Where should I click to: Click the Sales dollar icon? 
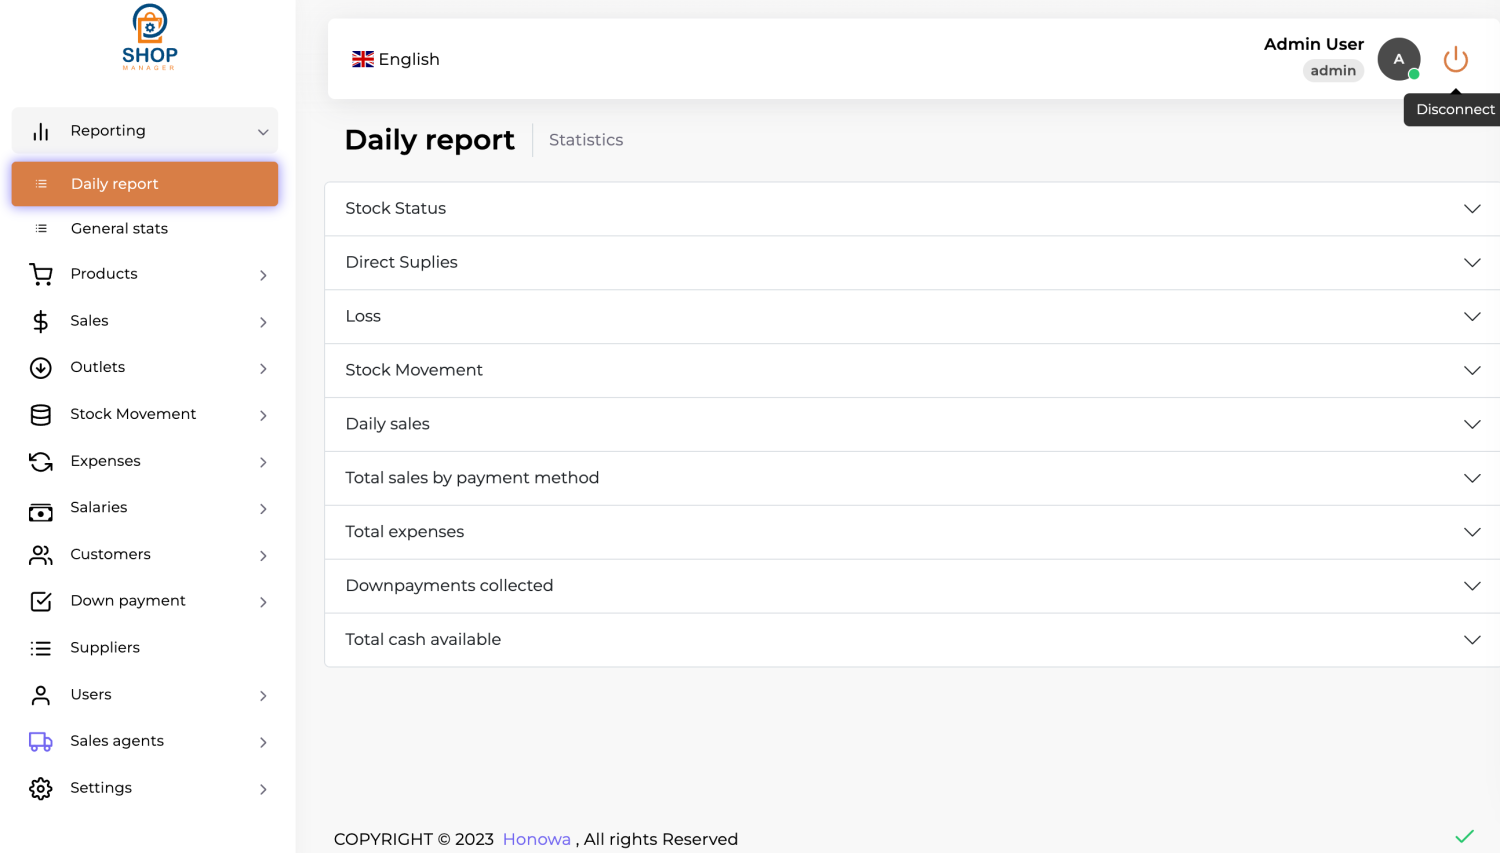(41, 321)
